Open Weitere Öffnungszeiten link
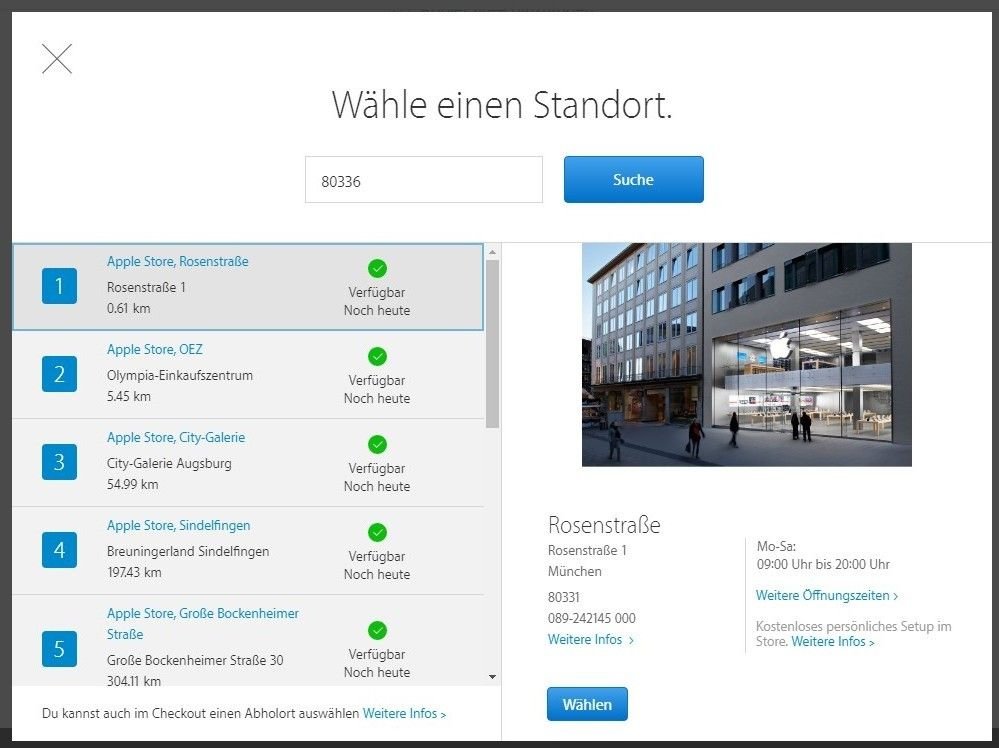Image resolution: width=999 pixels, height=748 pixels. coord(827,595)
